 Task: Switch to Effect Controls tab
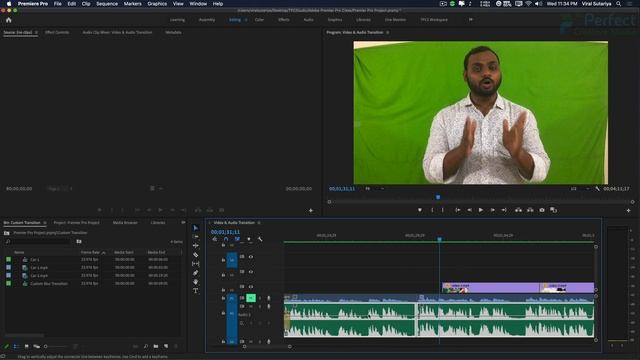57,32
